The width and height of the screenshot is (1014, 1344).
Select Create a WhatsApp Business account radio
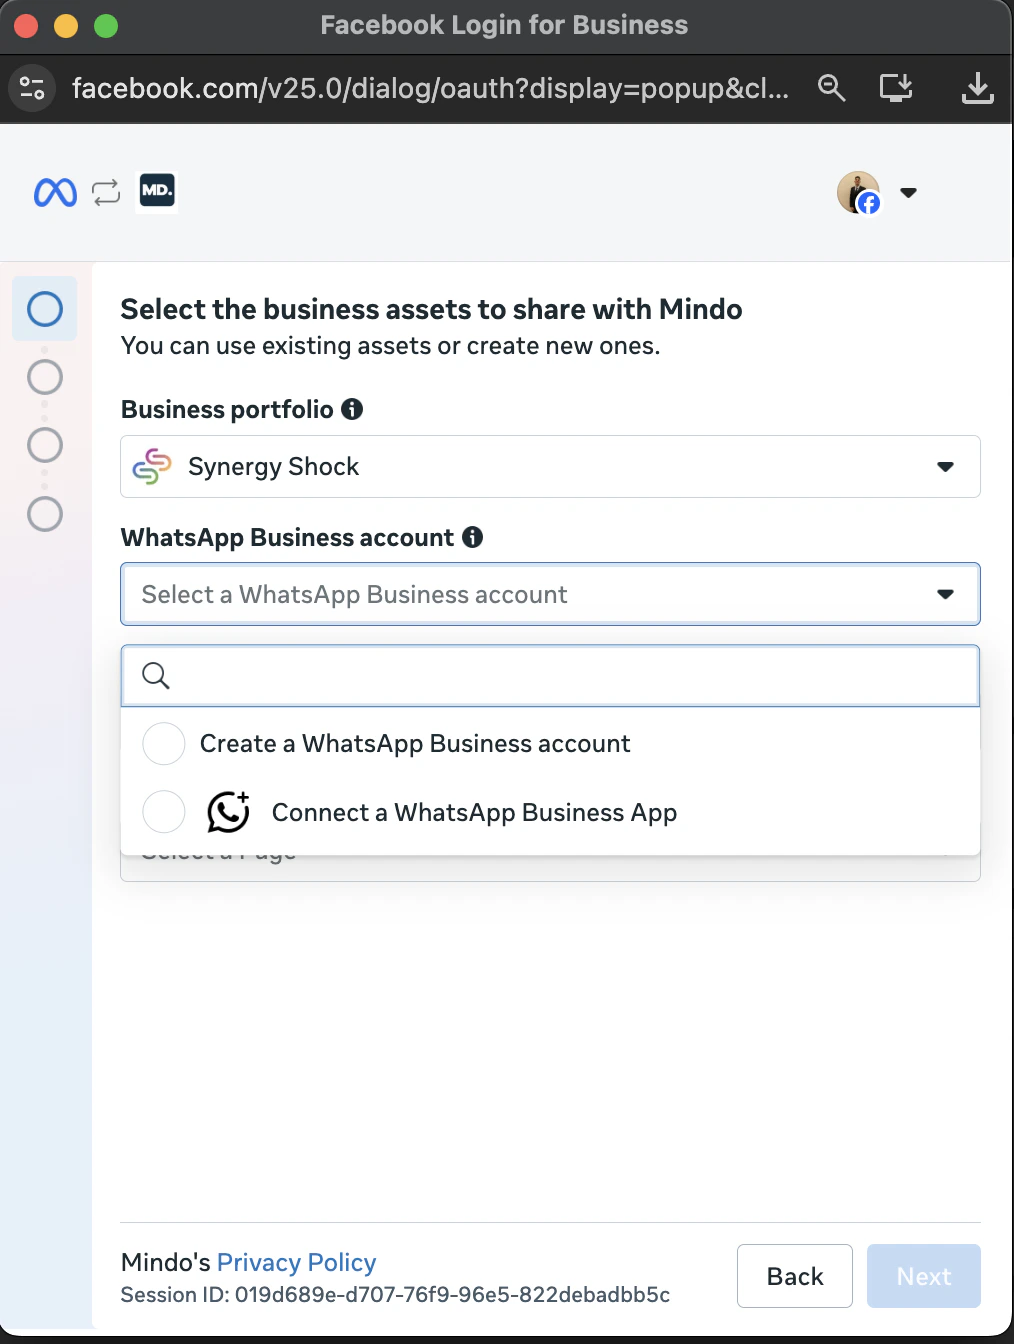pyautogui.click(x=164, y=744)
